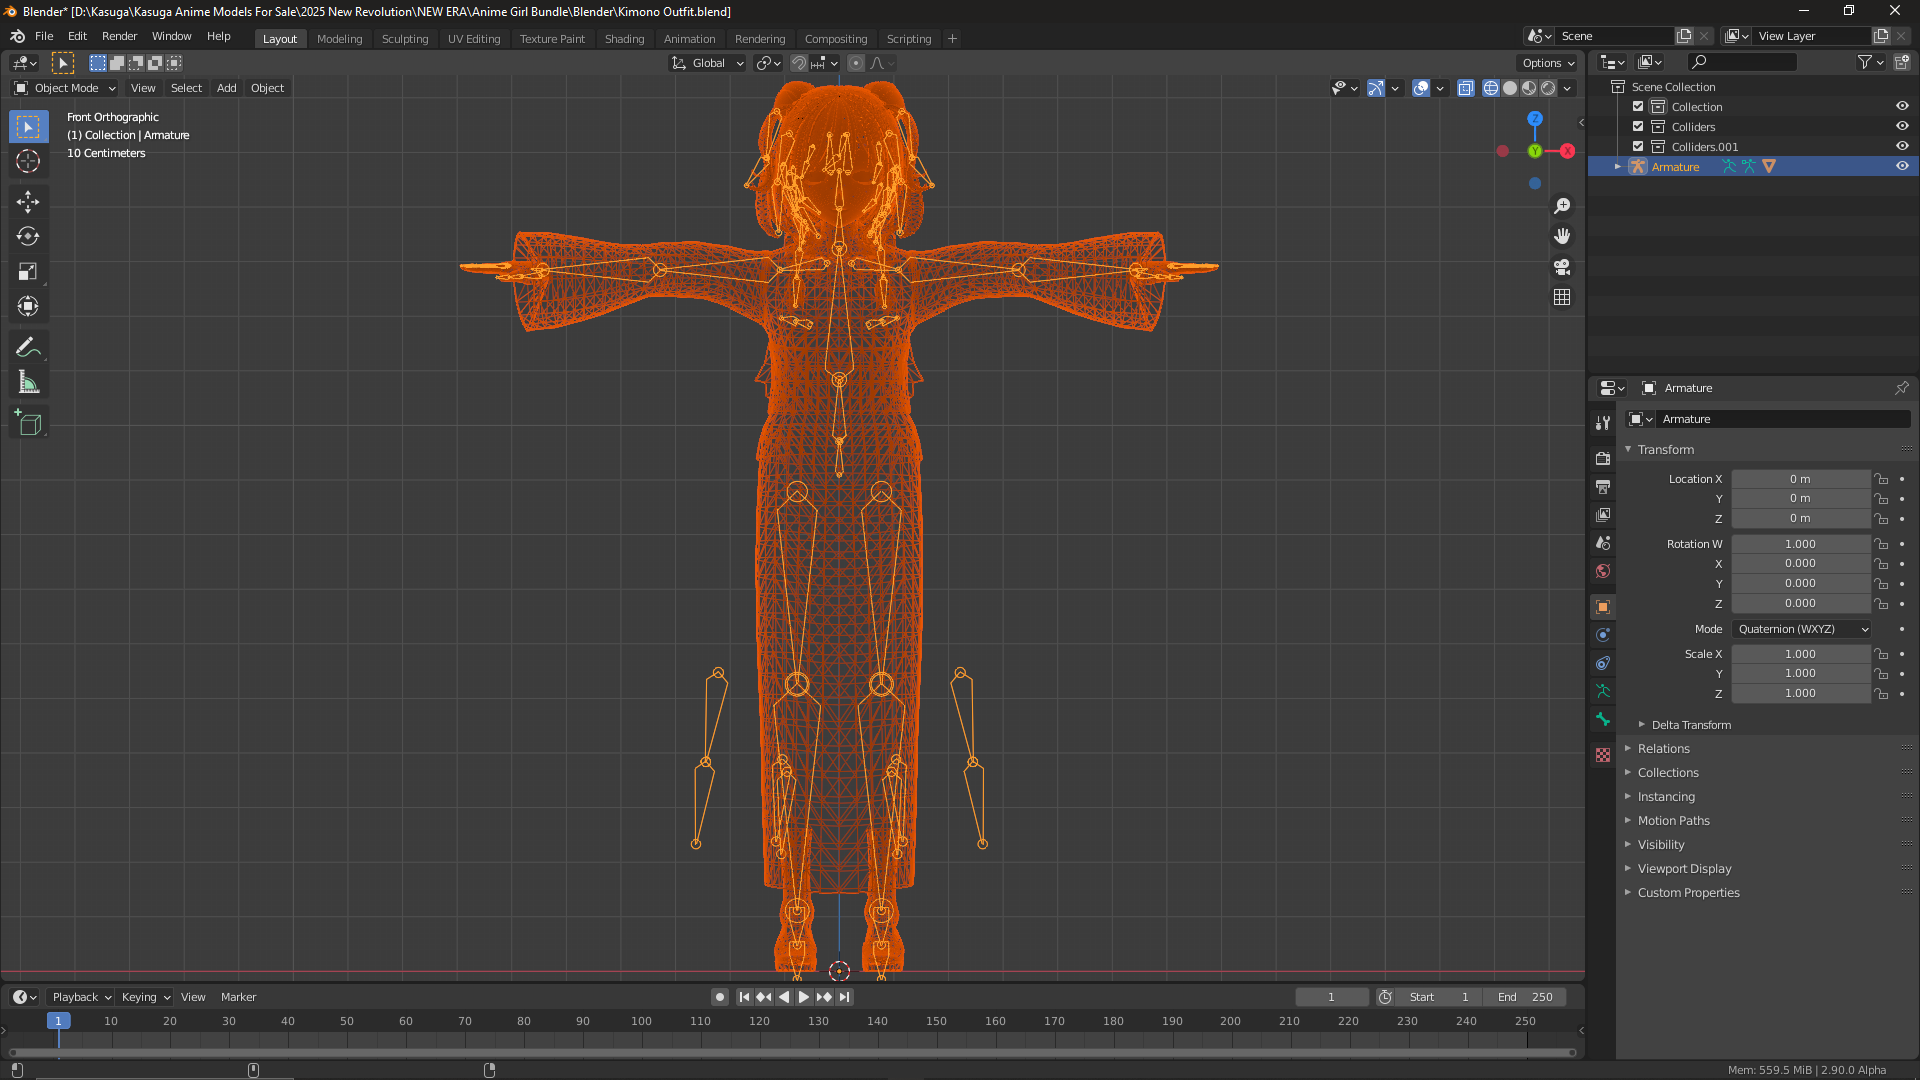This screenshot has width=1920, height=1080.
Task: Switch to the Sculpting workspace tab
Action: click(x=404, y=39)
